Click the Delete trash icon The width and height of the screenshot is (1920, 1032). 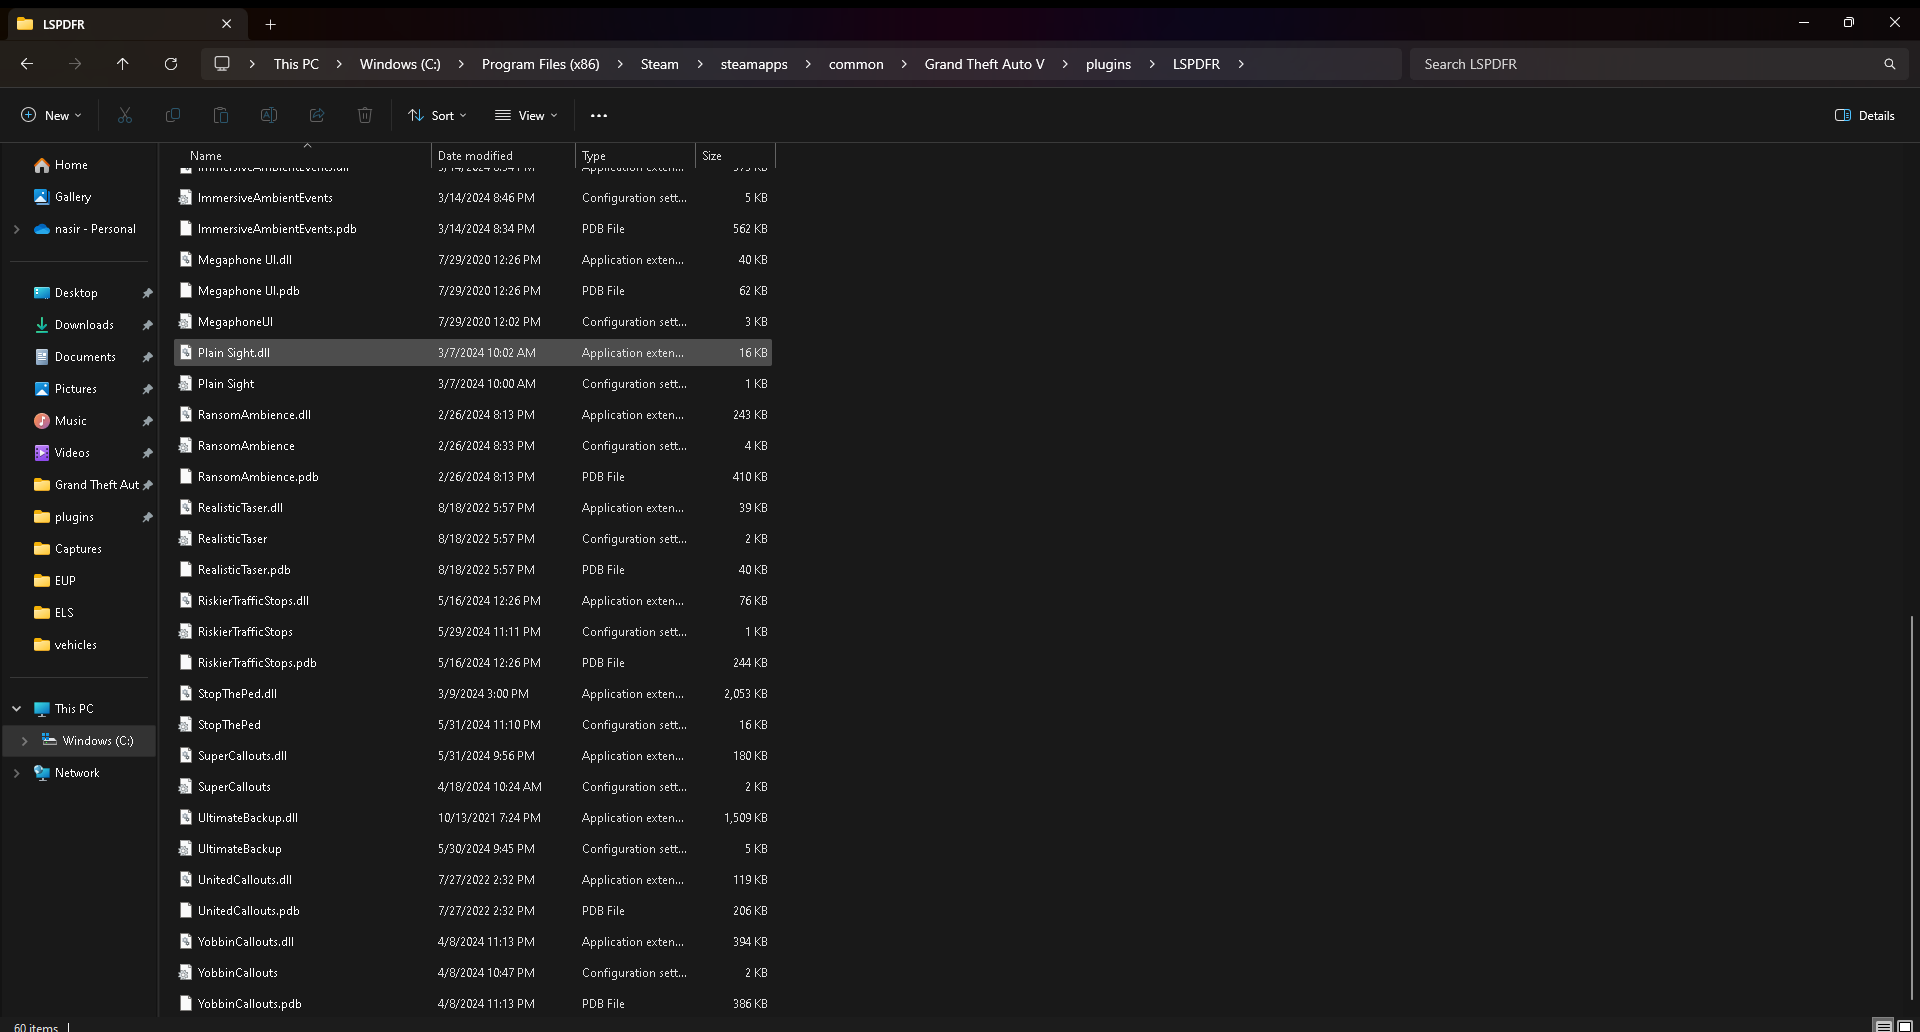tap(365, 116)
